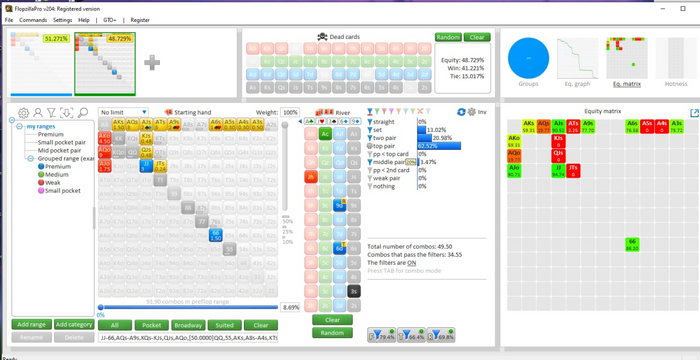Toggle the pp < 2nd card filter
This screenshot has width=700, height=360.
coord(369,170)
